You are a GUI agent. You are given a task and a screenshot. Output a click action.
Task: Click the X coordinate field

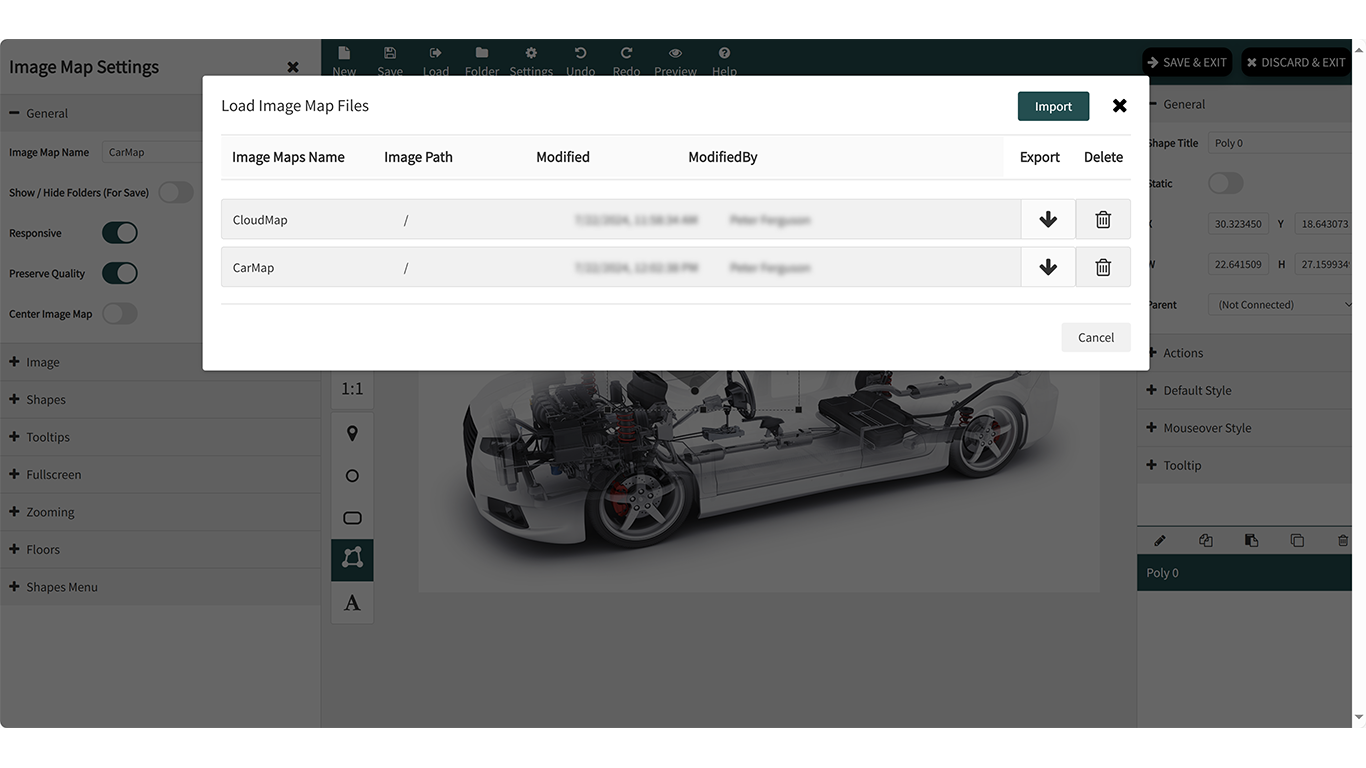click(1238, 224)
